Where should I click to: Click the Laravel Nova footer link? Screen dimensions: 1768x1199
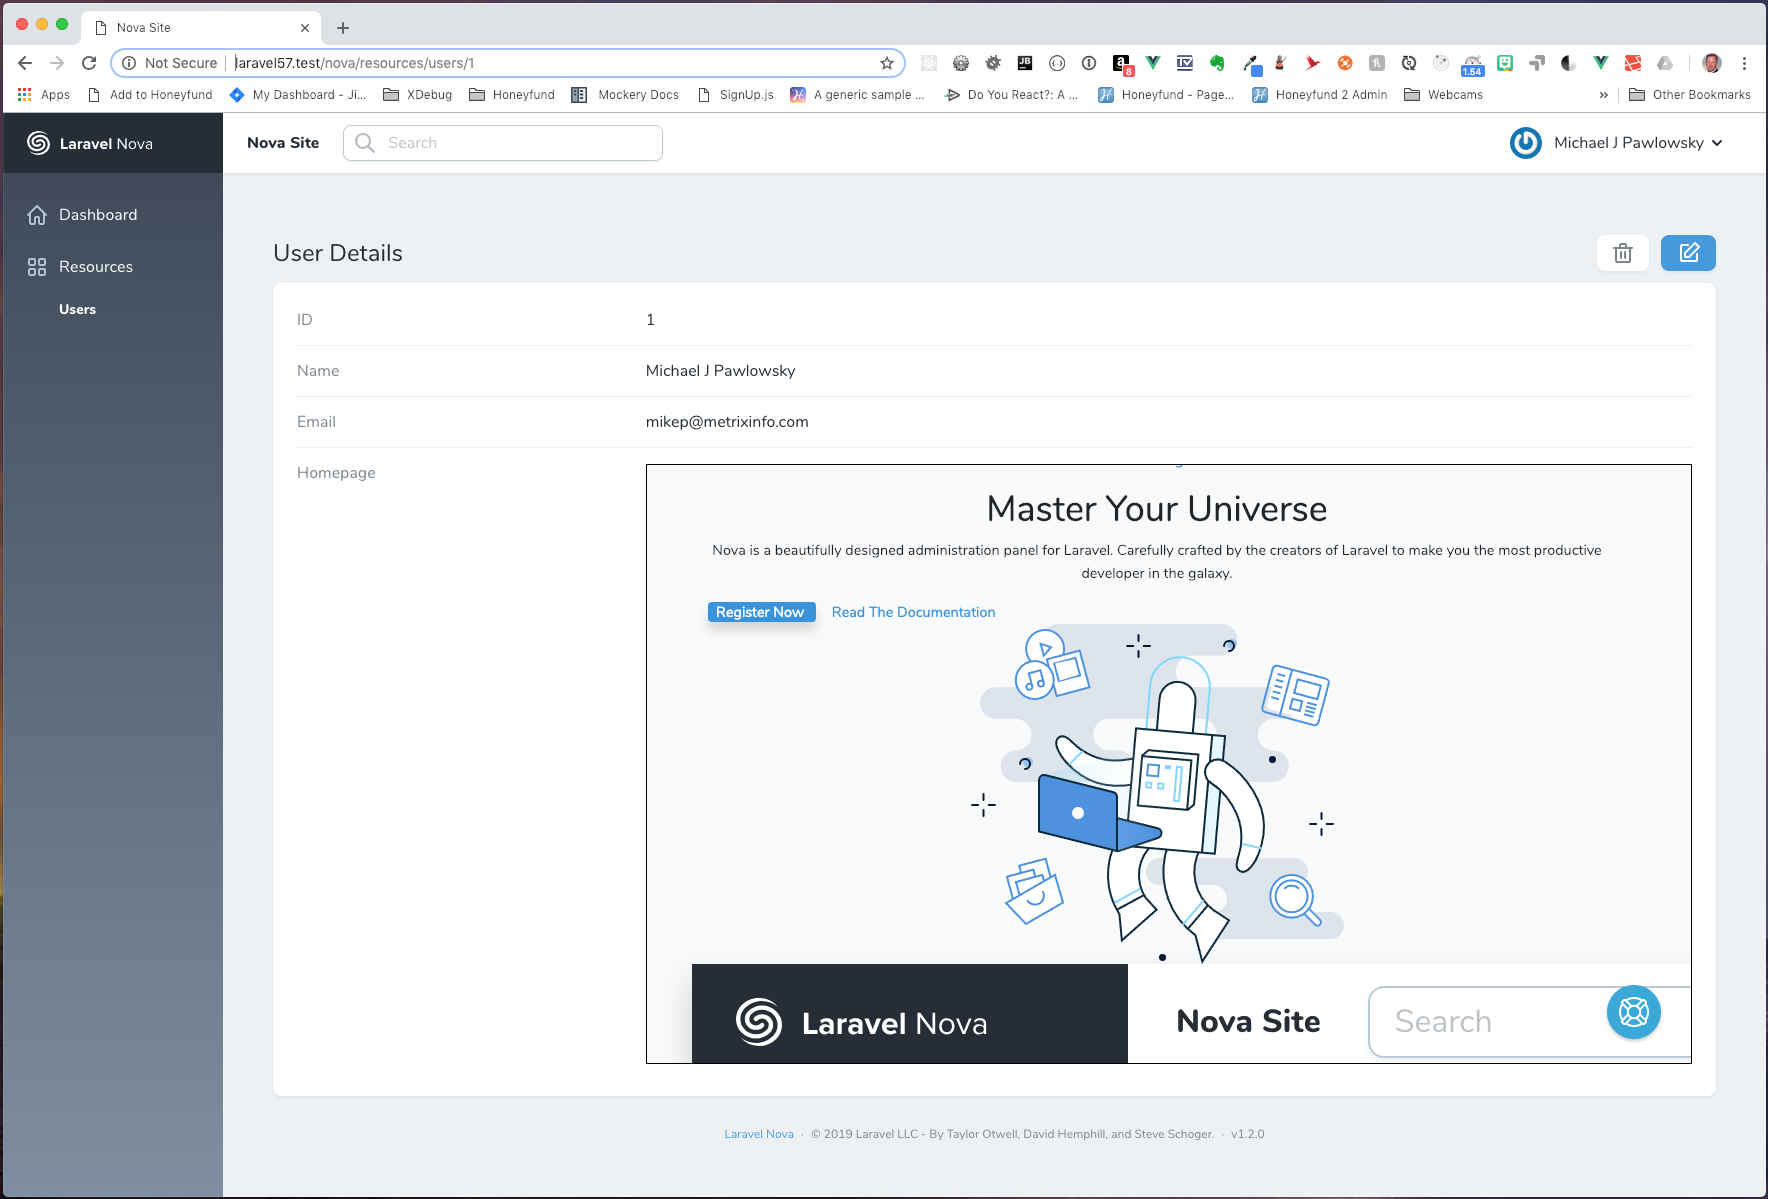(759, 1134)
